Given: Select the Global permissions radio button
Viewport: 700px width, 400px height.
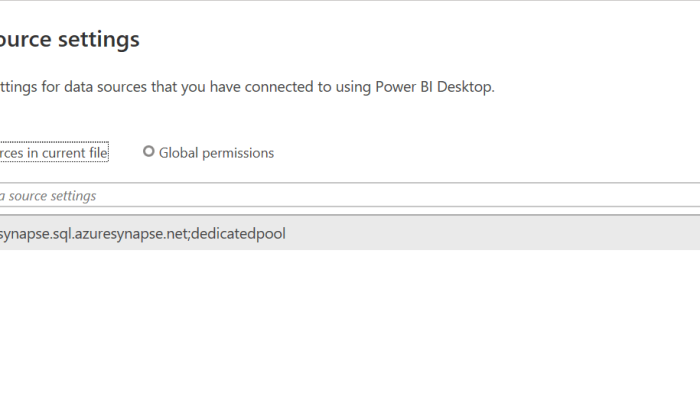Looking at the screenshot, I should click(x=149, y=152).
